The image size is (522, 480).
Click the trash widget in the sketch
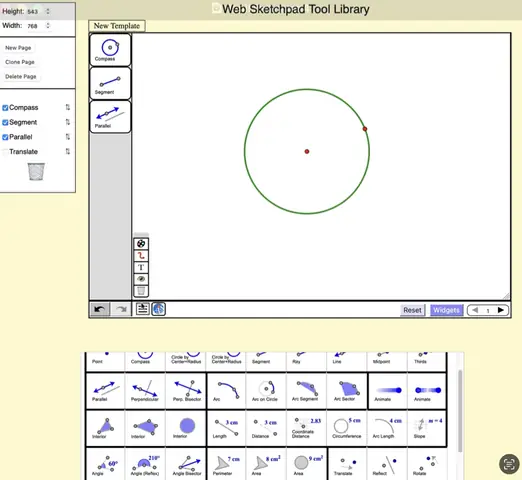click(x=141, y=291)
